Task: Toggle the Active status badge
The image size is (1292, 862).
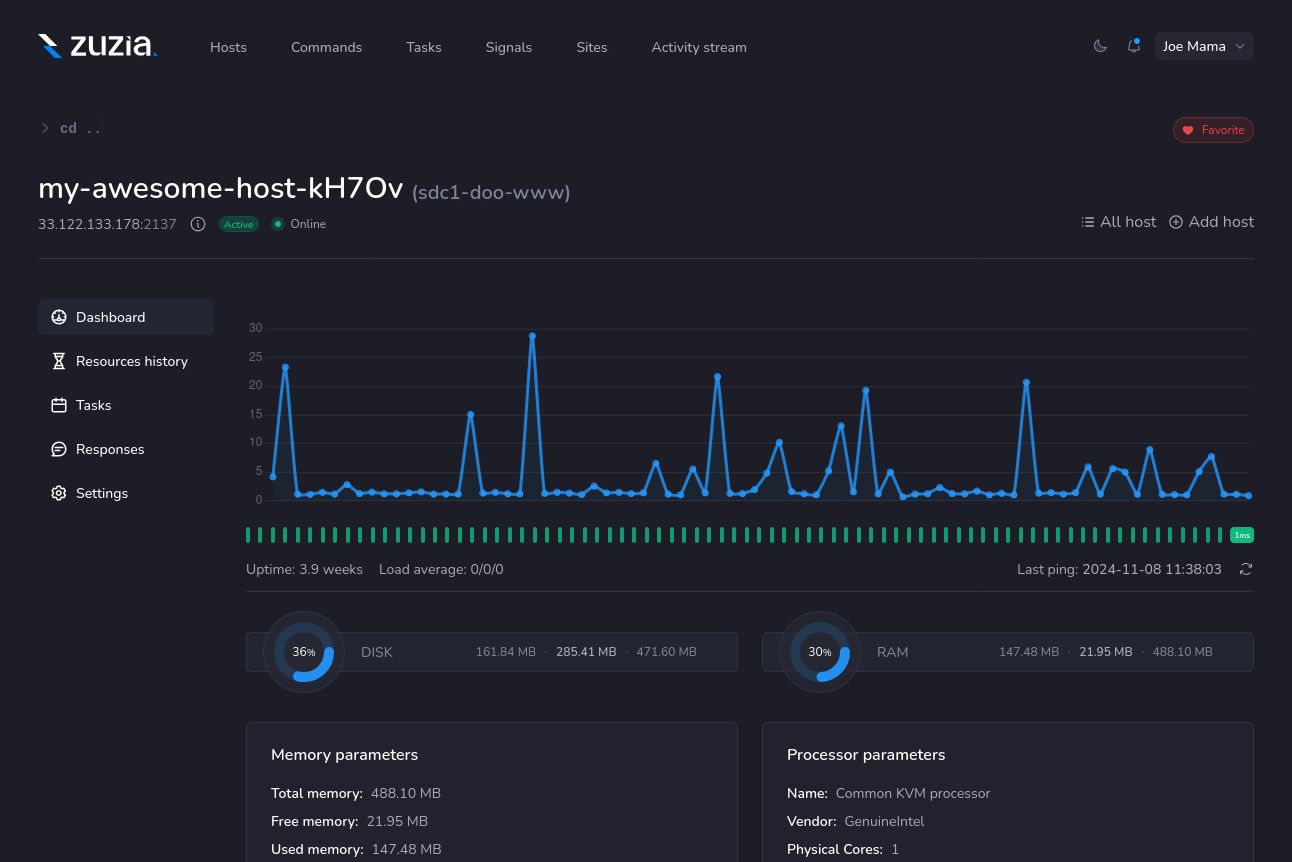Action: click(x=238, y=224)
